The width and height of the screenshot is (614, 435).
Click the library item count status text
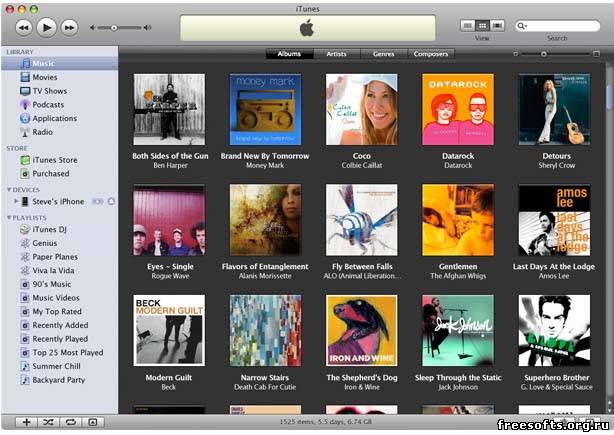[x=326, y=422]
